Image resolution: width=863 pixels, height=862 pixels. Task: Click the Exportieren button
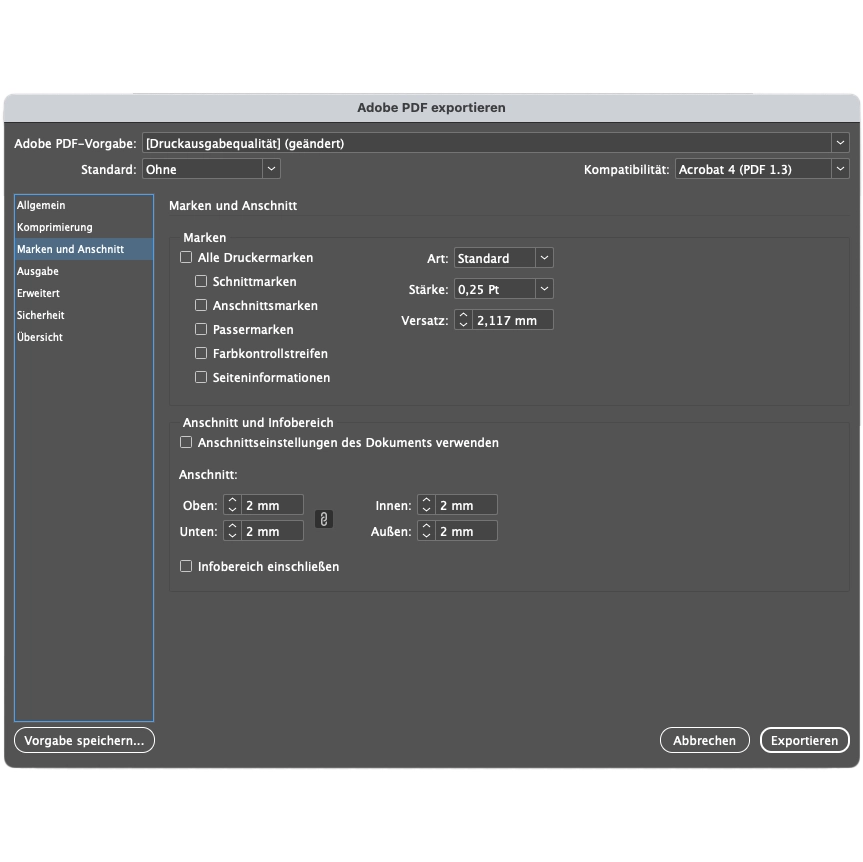point(804,740)
